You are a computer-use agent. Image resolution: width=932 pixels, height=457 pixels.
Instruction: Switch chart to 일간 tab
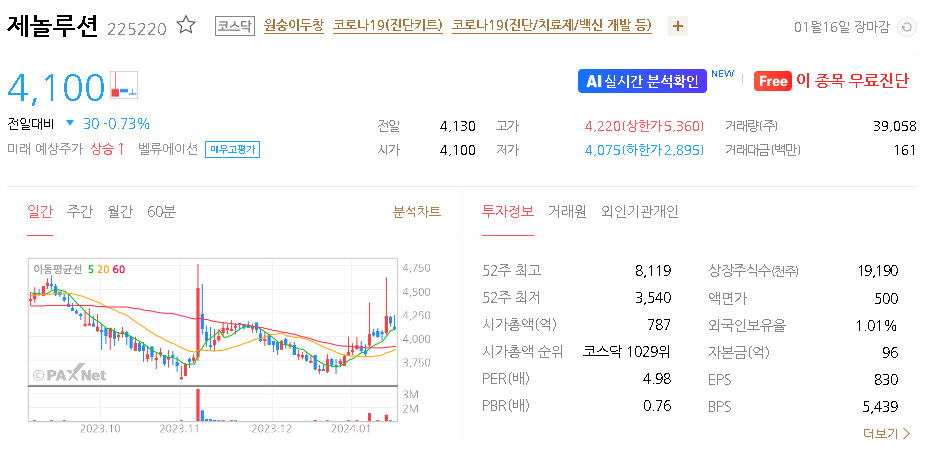(x=40, y=211)
